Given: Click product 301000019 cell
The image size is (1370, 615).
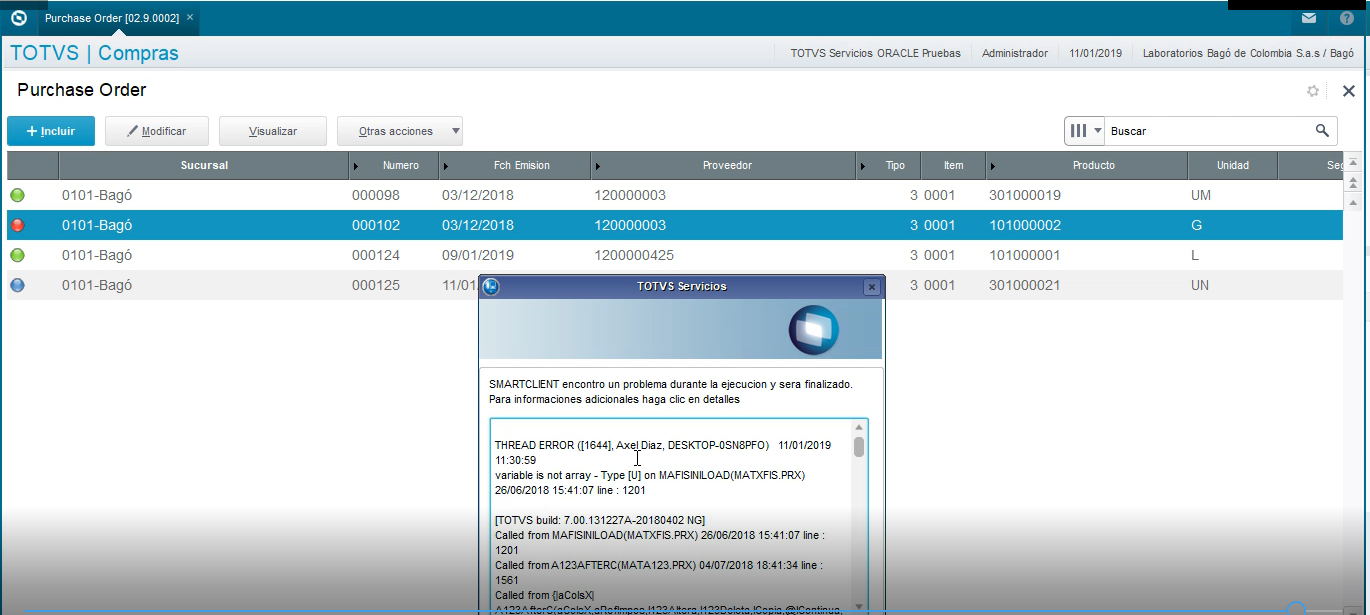Looking at the screenshot, I should 1025,195.
